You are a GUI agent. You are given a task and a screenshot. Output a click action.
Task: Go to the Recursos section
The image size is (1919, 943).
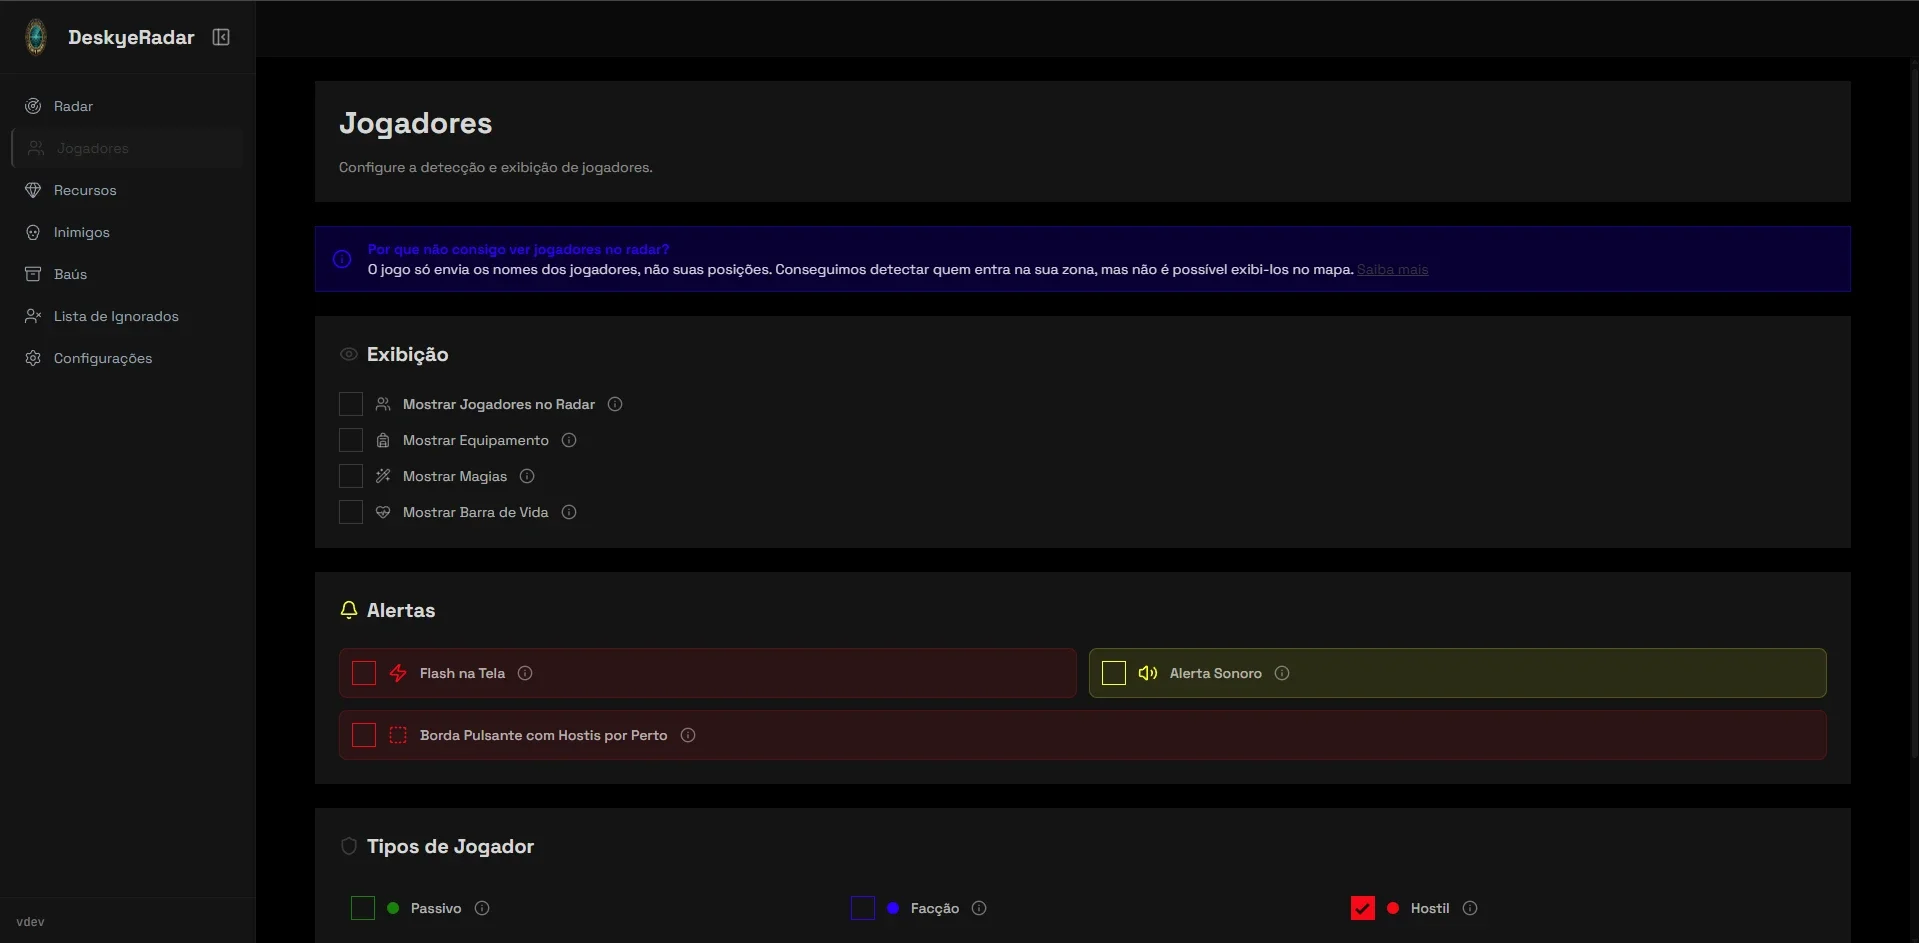127,190
